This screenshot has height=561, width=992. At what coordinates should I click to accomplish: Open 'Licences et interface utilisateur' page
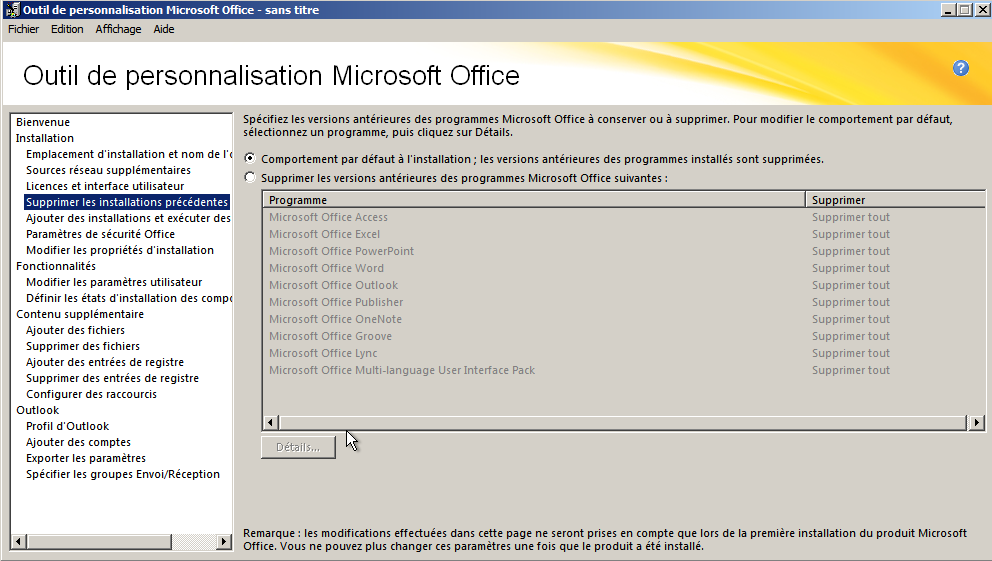pyautogui.click(x=105, y=186)
